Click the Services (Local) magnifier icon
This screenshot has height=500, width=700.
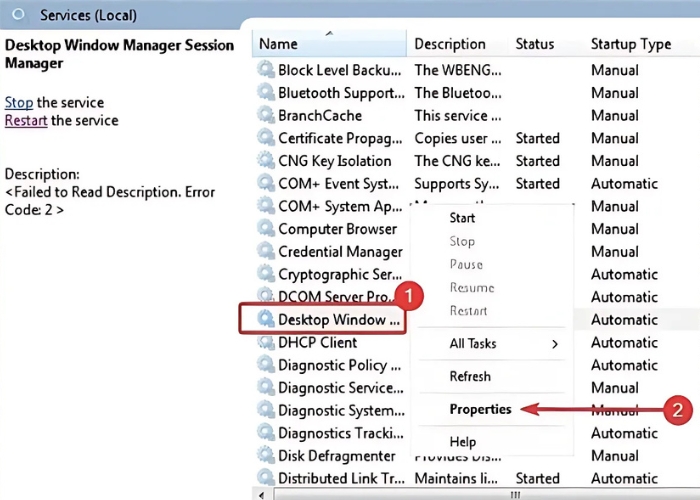(x=18, y=15)
